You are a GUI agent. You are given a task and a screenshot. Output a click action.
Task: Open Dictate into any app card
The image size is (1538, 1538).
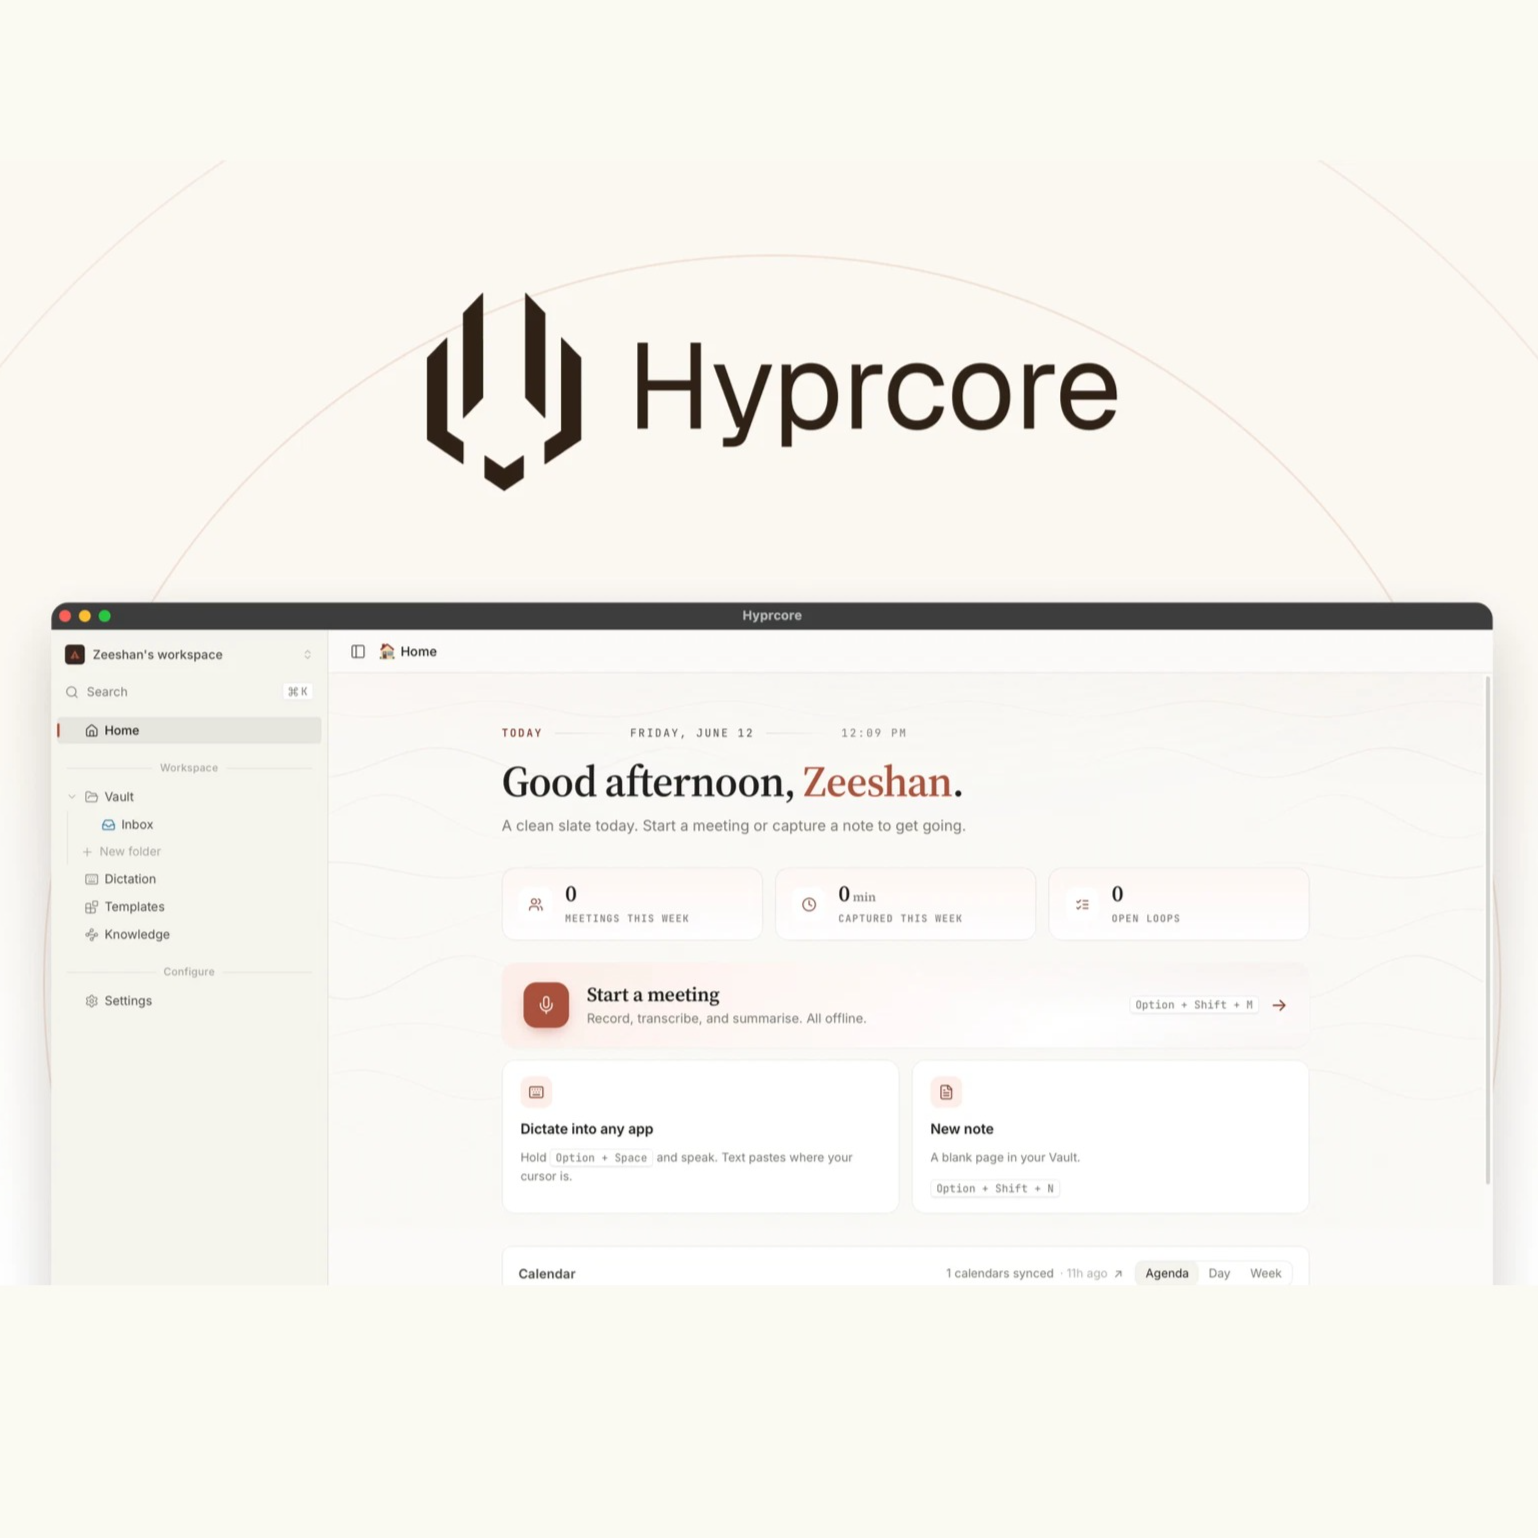tap(700, 1137)
